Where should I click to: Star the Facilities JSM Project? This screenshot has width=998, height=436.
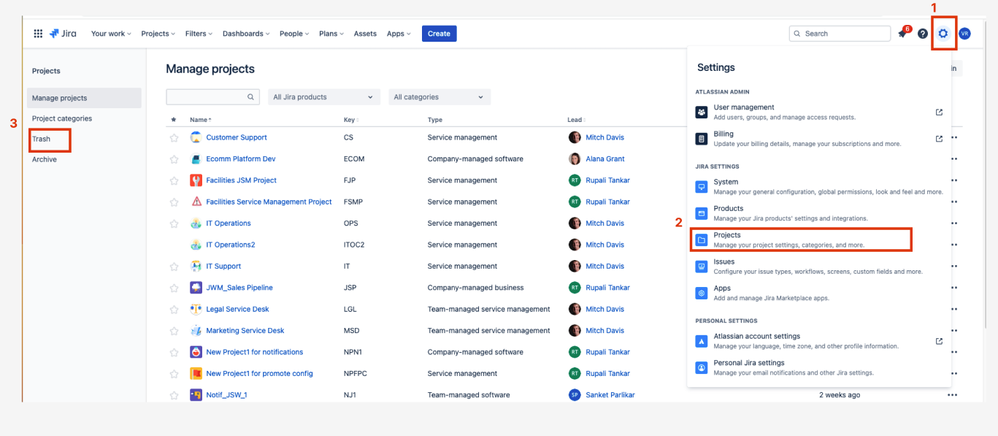[174, 181]
